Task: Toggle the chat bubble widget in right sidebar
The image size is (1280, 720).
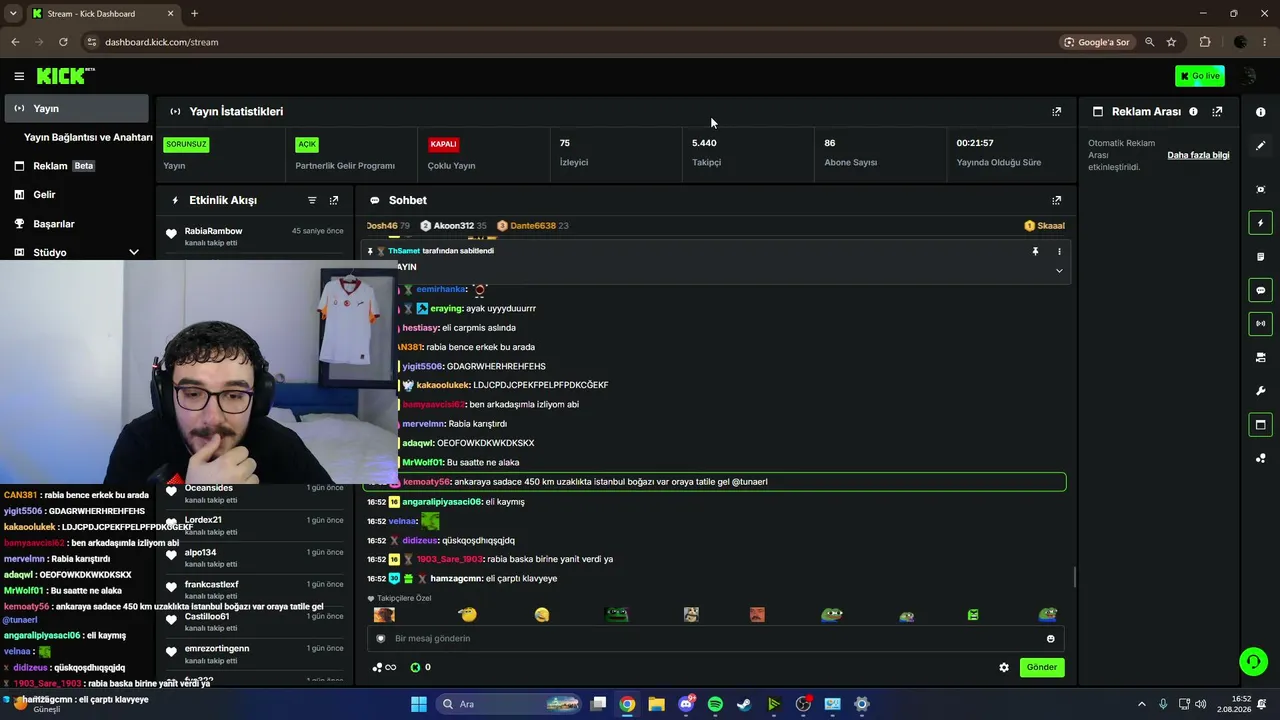Action: 1260,290
